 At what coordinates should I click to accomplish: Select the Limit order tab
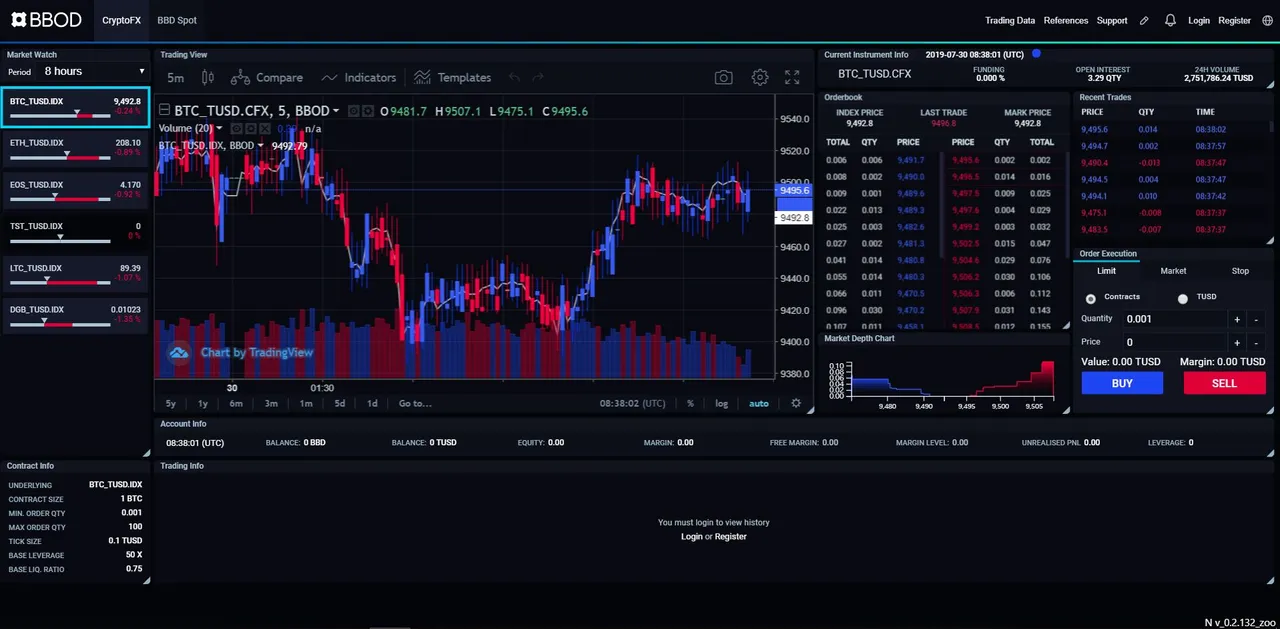point(1106,271)
